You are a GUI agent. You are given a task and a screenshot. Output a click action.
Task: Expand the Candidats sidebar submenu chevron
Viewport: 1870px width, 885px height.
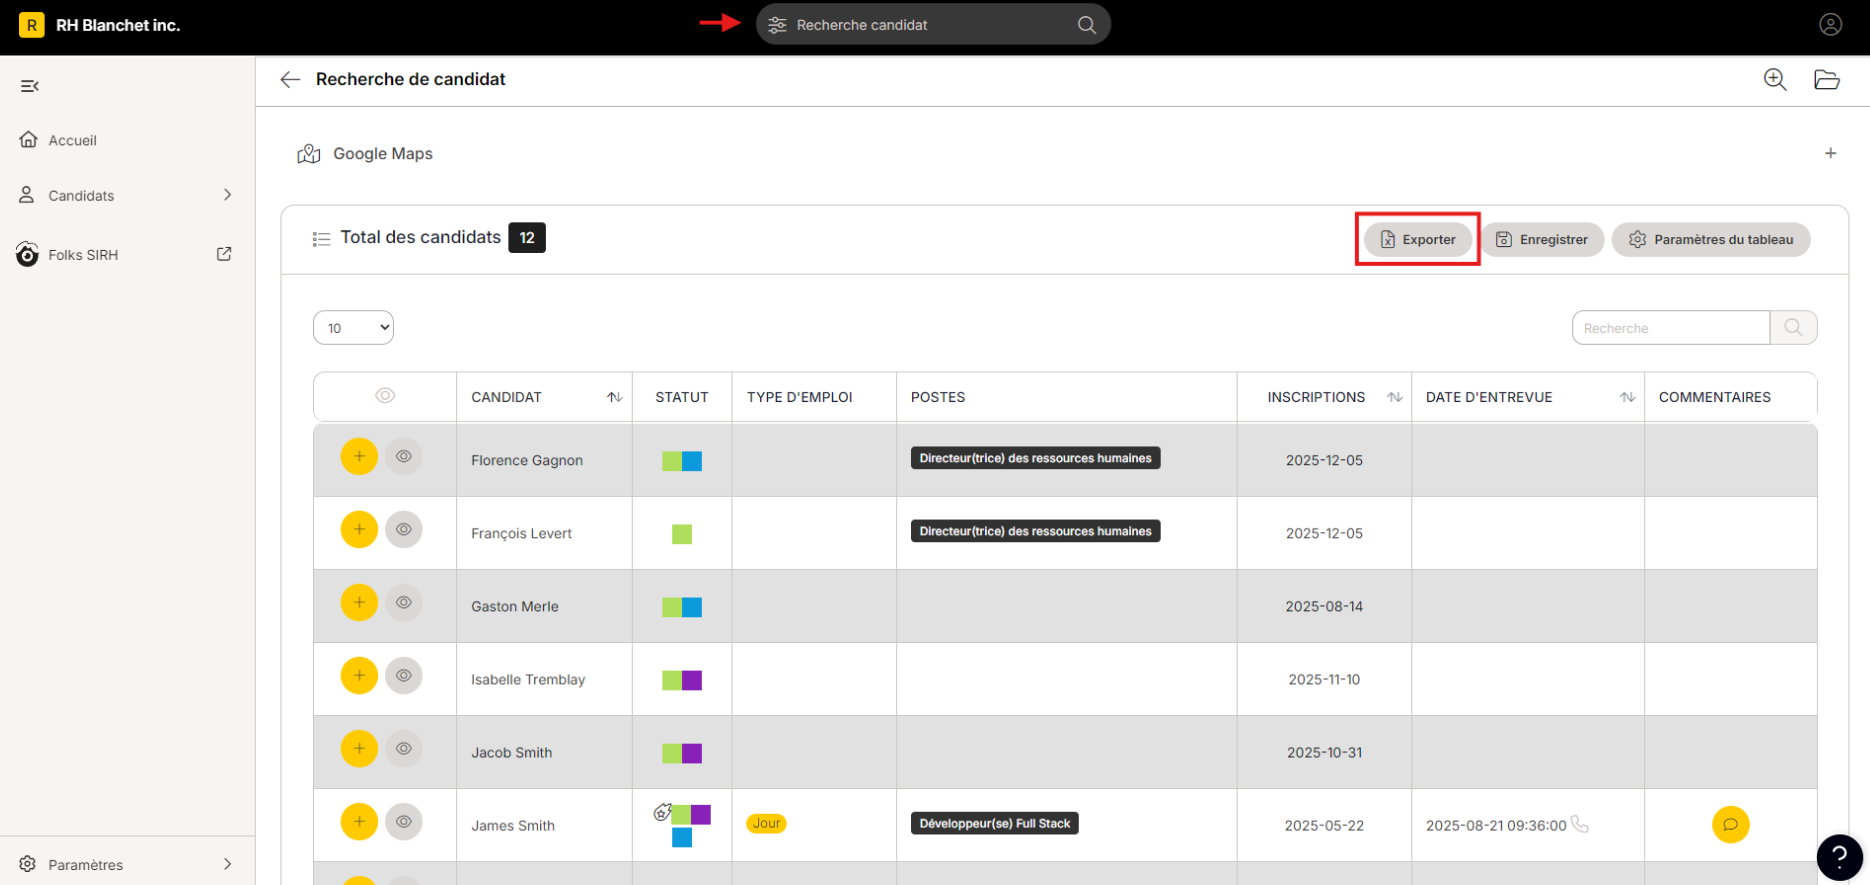[x=228, y=195]
